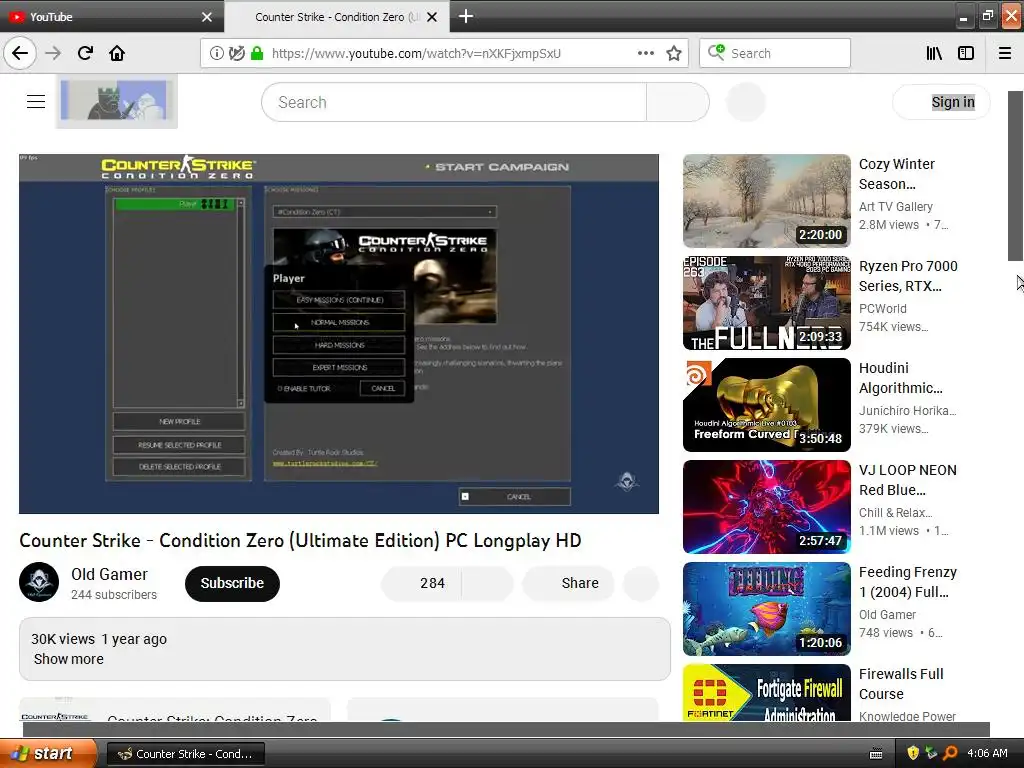Click the 4:06 AM taskbar clock
The height and width of the screenshot is (768, 1024).
coord(987,753)
